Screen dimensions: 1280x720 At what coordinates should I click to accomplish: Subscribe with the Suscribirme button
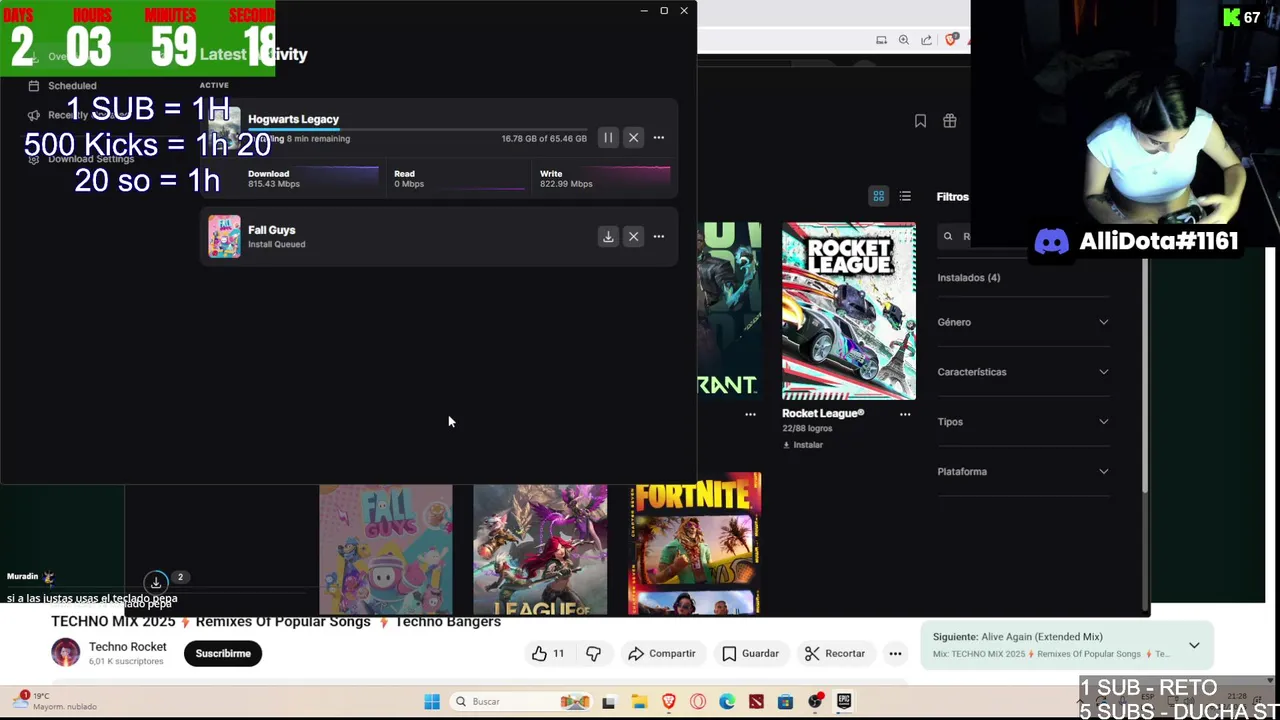click(223, 654)
